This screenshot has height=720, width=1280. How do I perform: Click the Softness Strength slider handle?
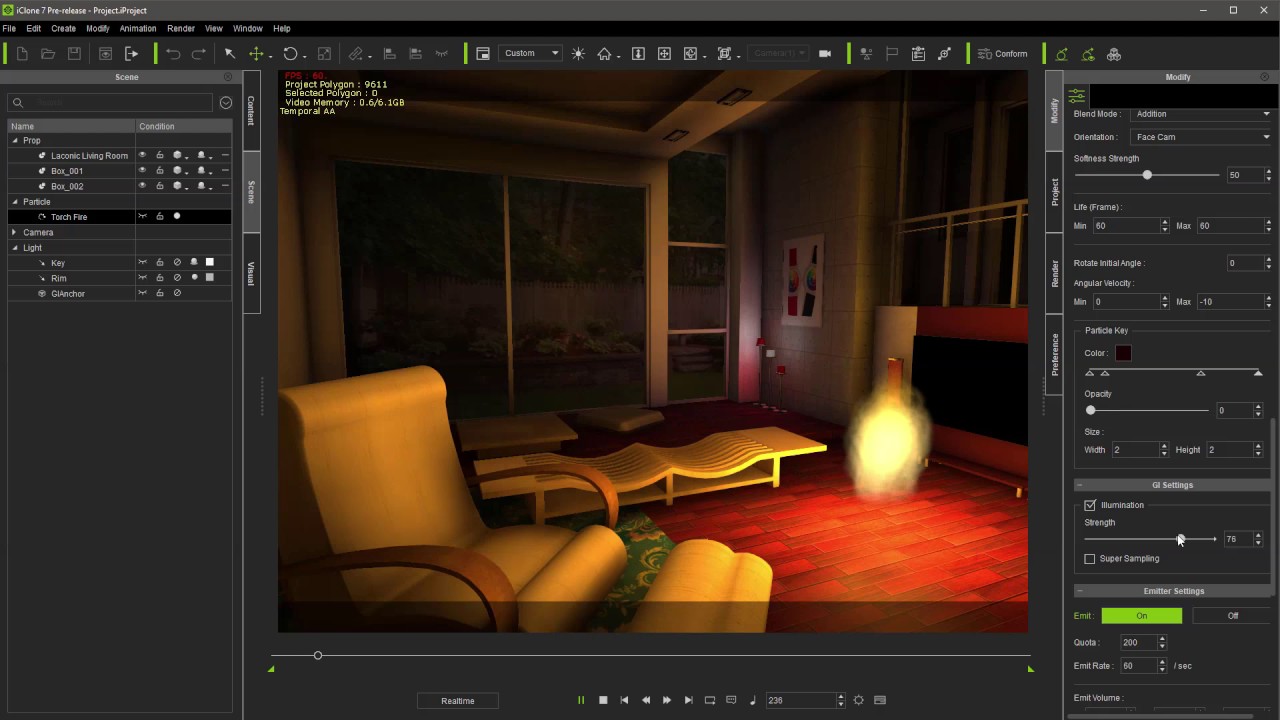pyautogui.click(x=1147, y=175)
